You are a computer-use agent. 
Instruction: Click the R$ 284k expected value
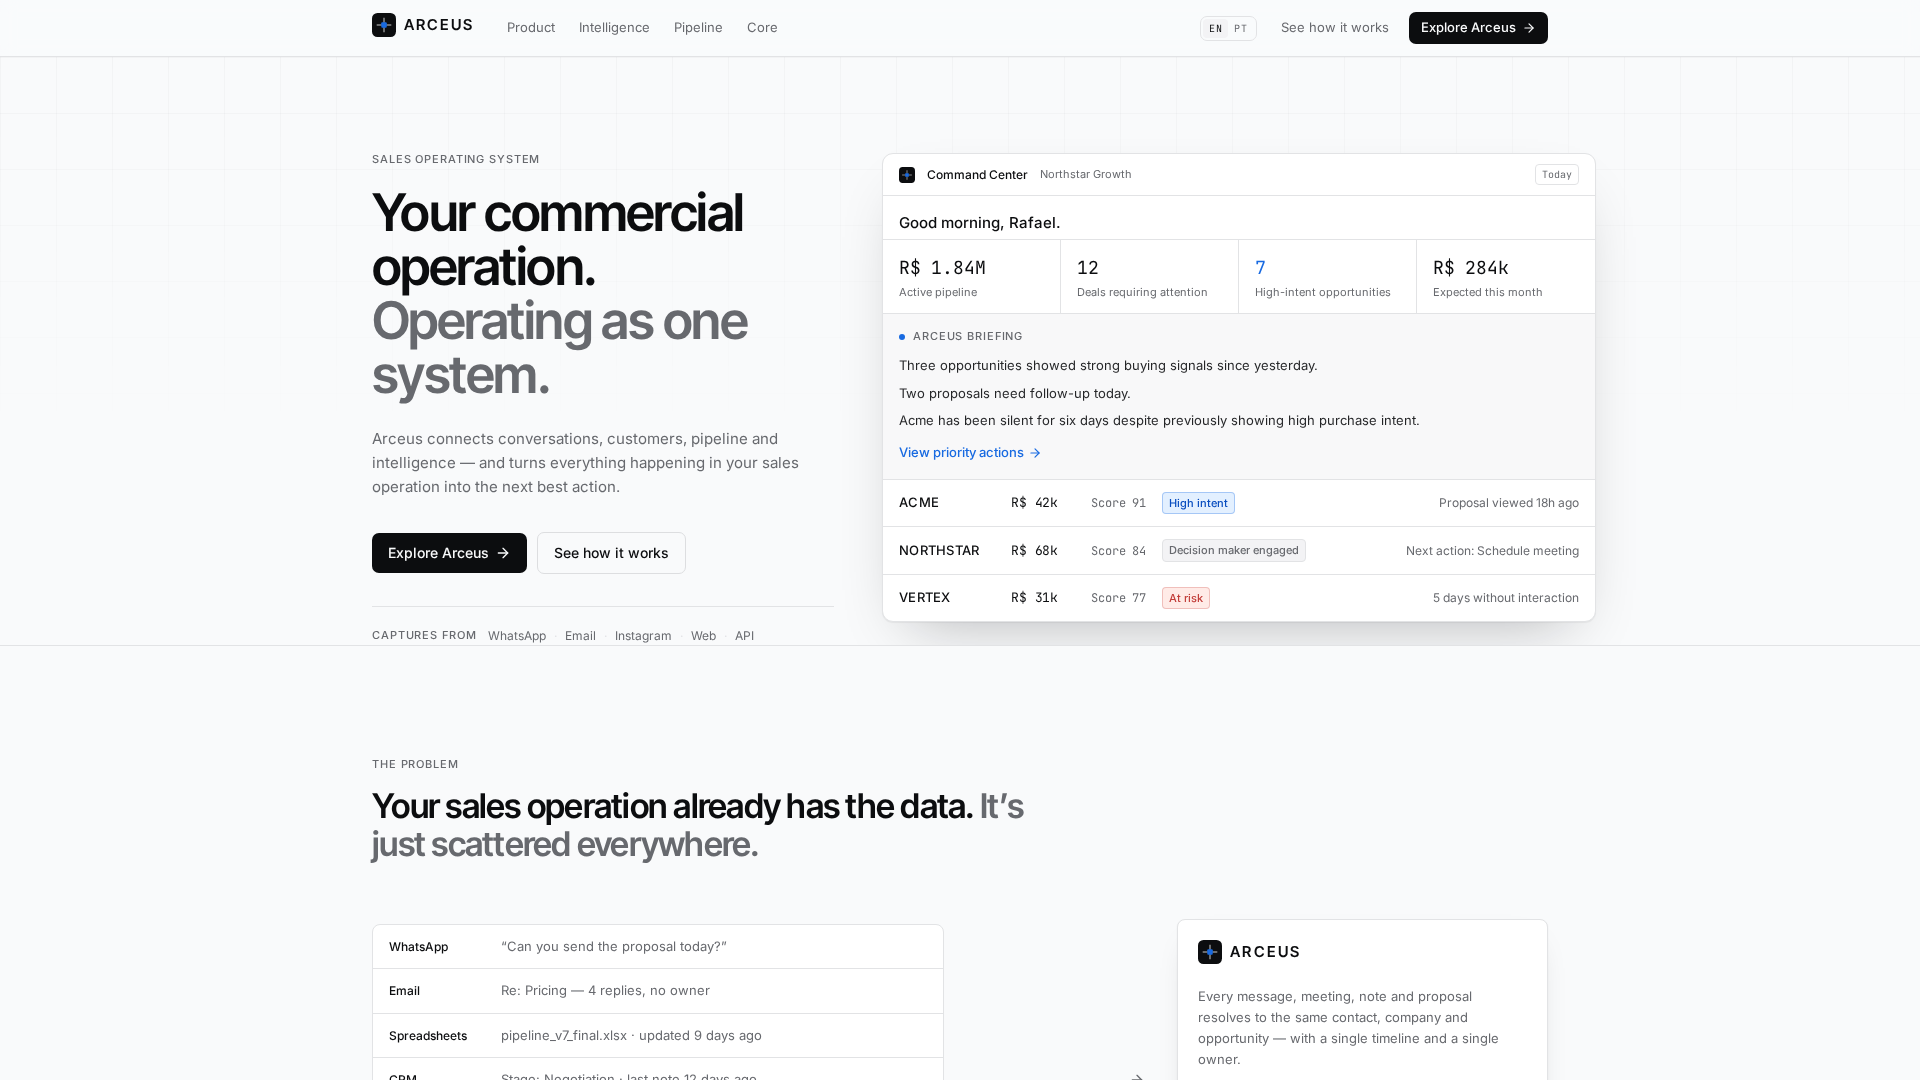[1471, 268]
